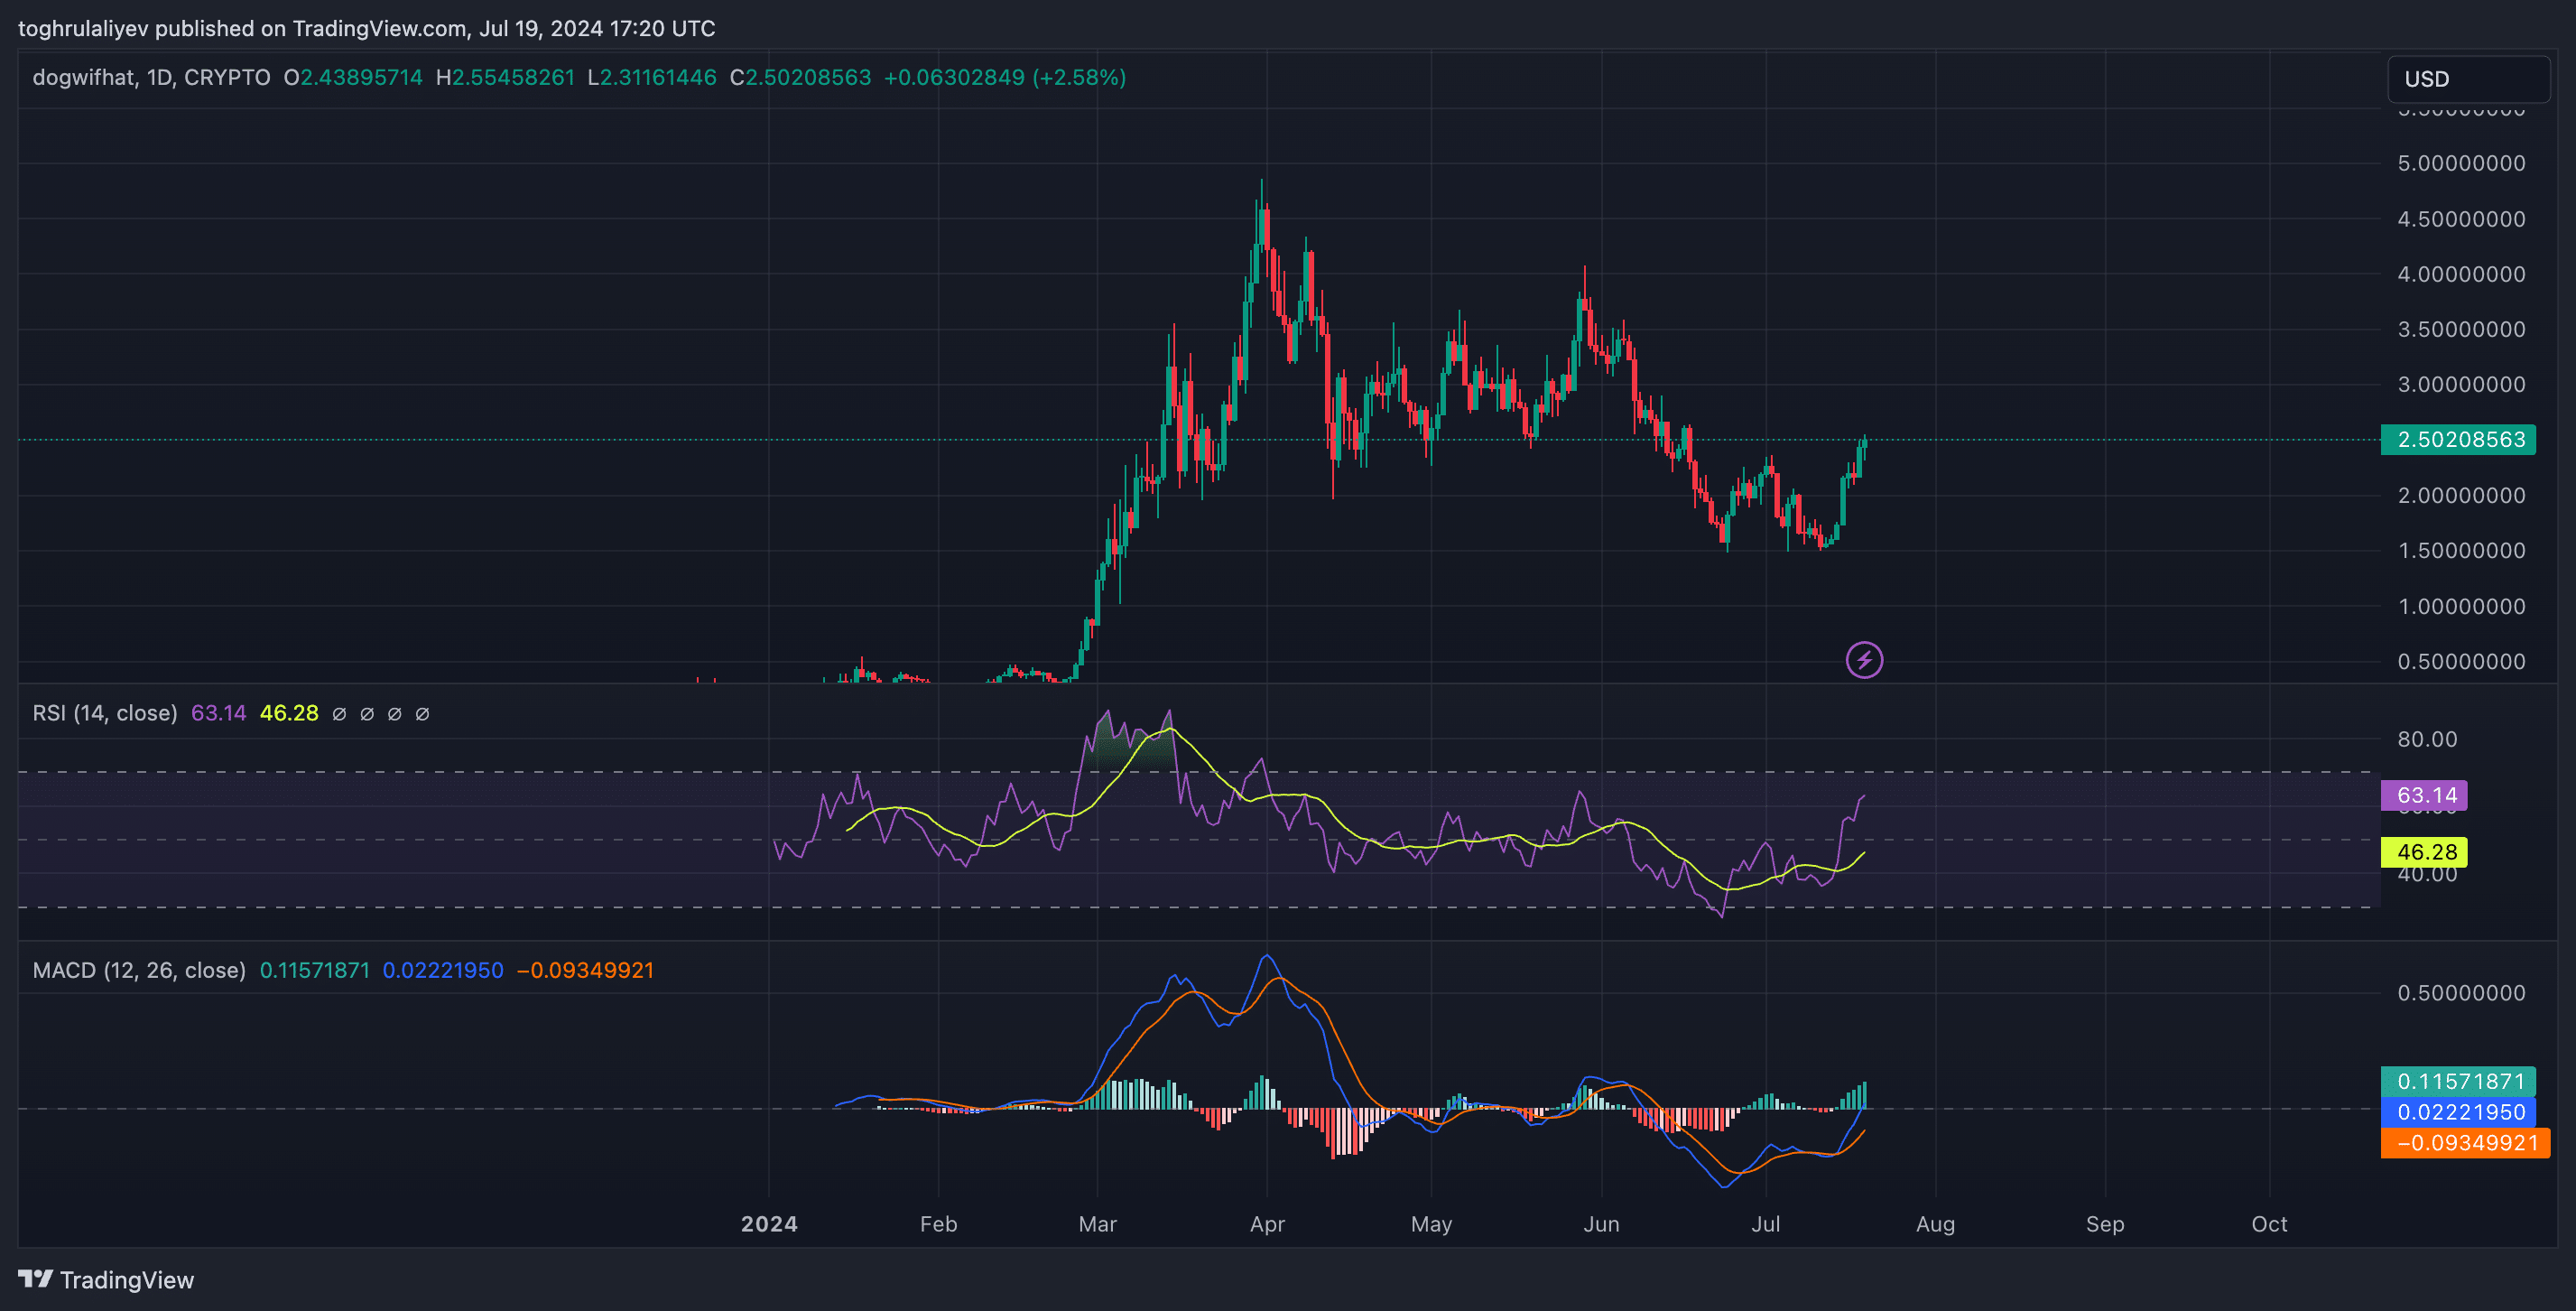Click the orange signal line tag −0.09349921

2465,1143
